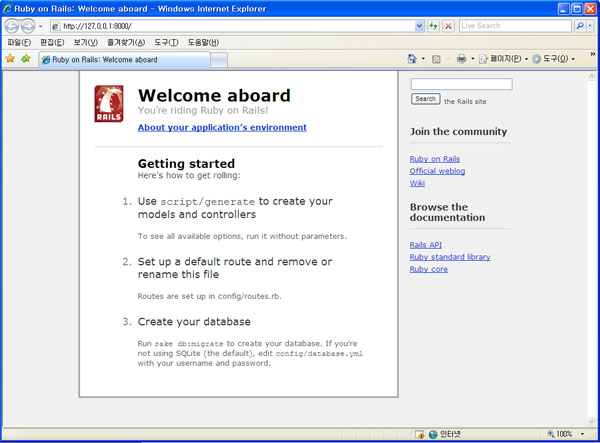
Task: Click the Welcome aboard heading
Action: coord(214,96)
